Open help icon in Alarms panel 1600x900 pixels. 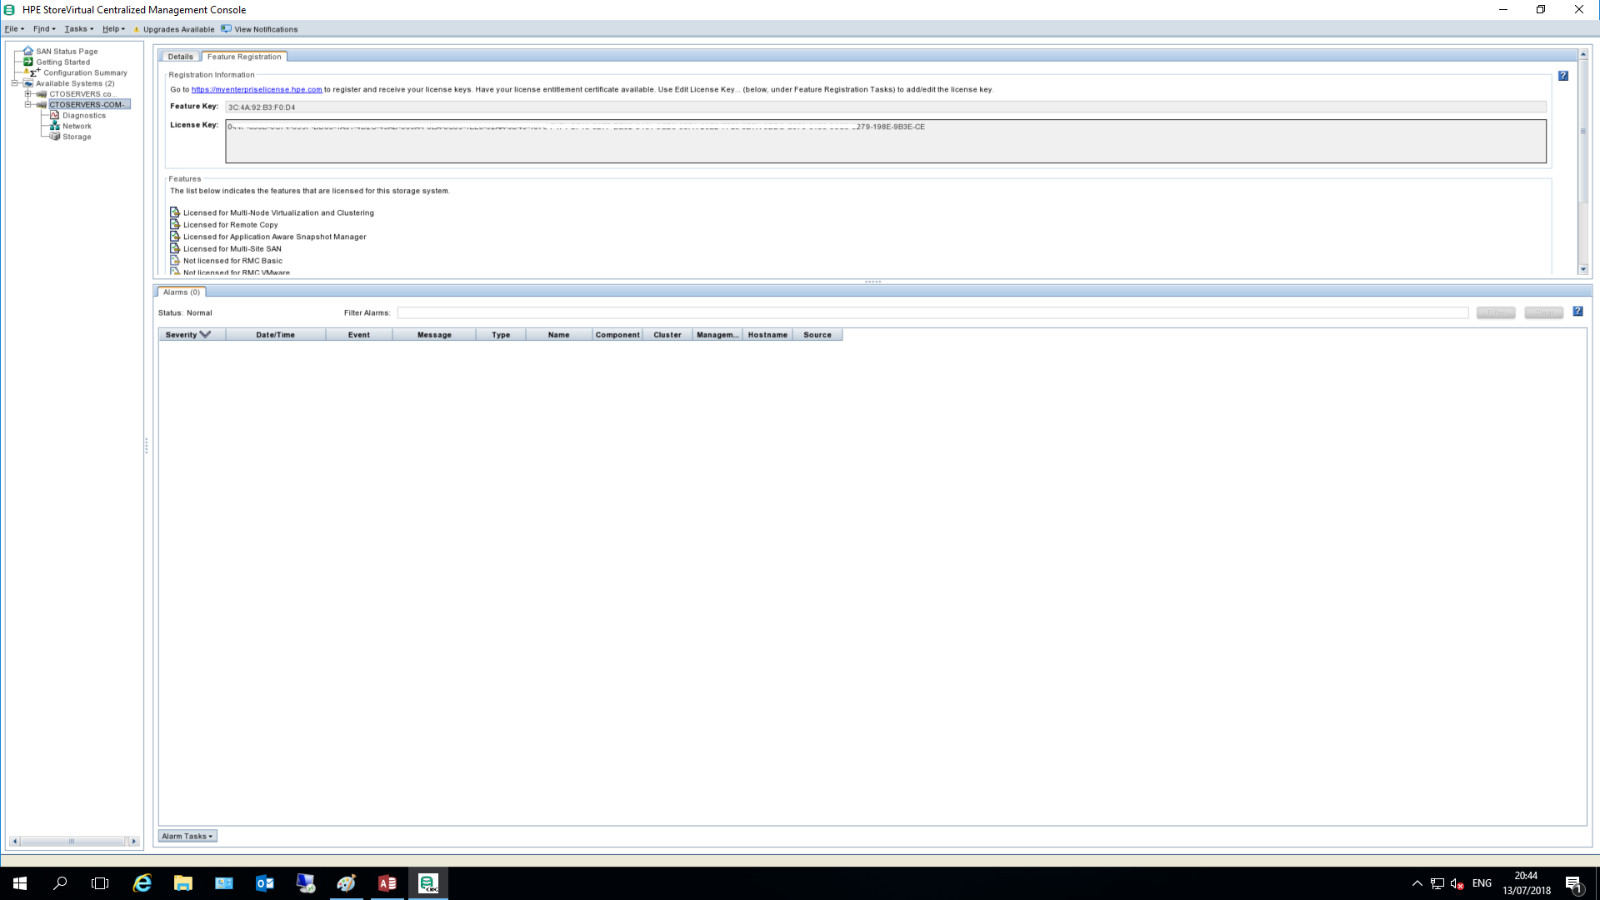pos(1578,312)
